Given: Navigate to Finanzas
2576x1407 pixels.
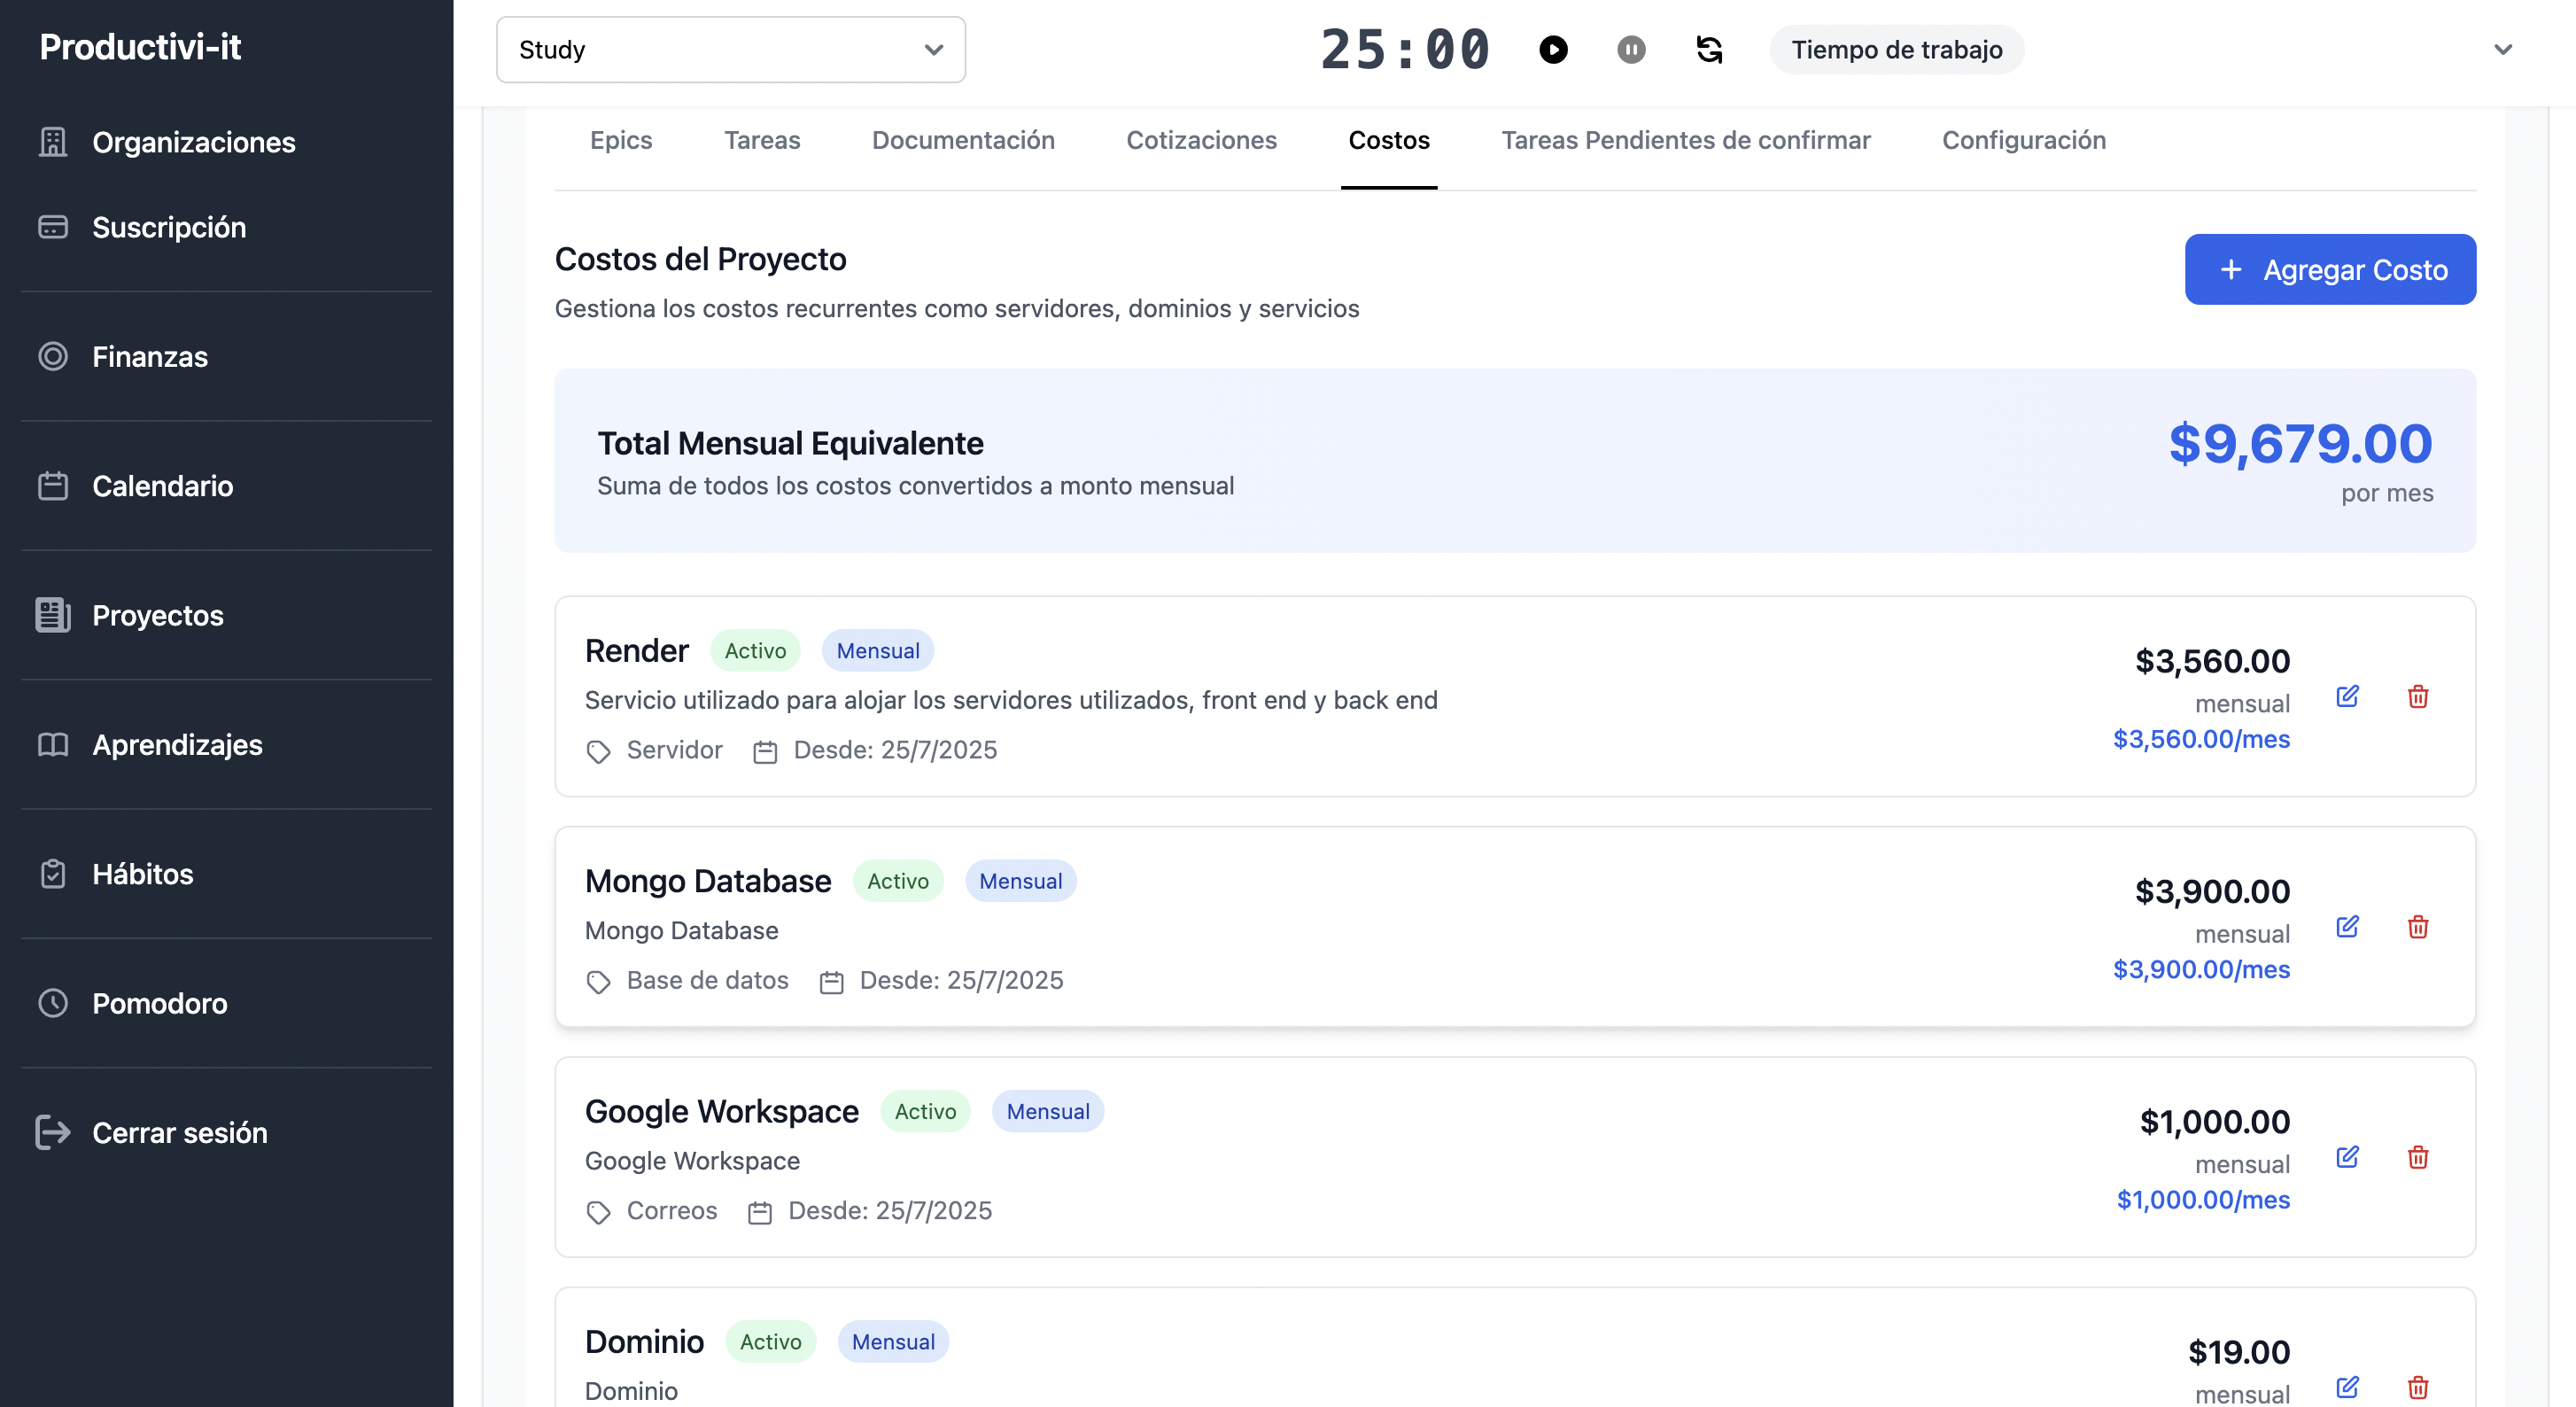Looking at the screenshot, I should coord(150,356).
